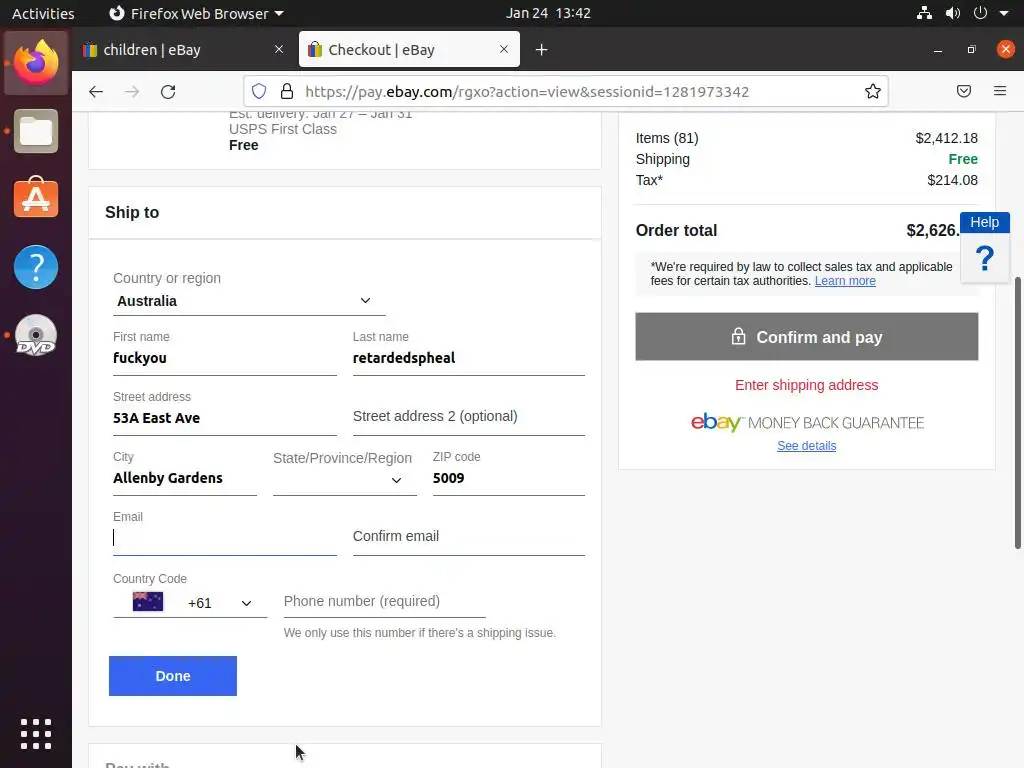
Task: Open the Files app in the dock
Action: point(36,132)
